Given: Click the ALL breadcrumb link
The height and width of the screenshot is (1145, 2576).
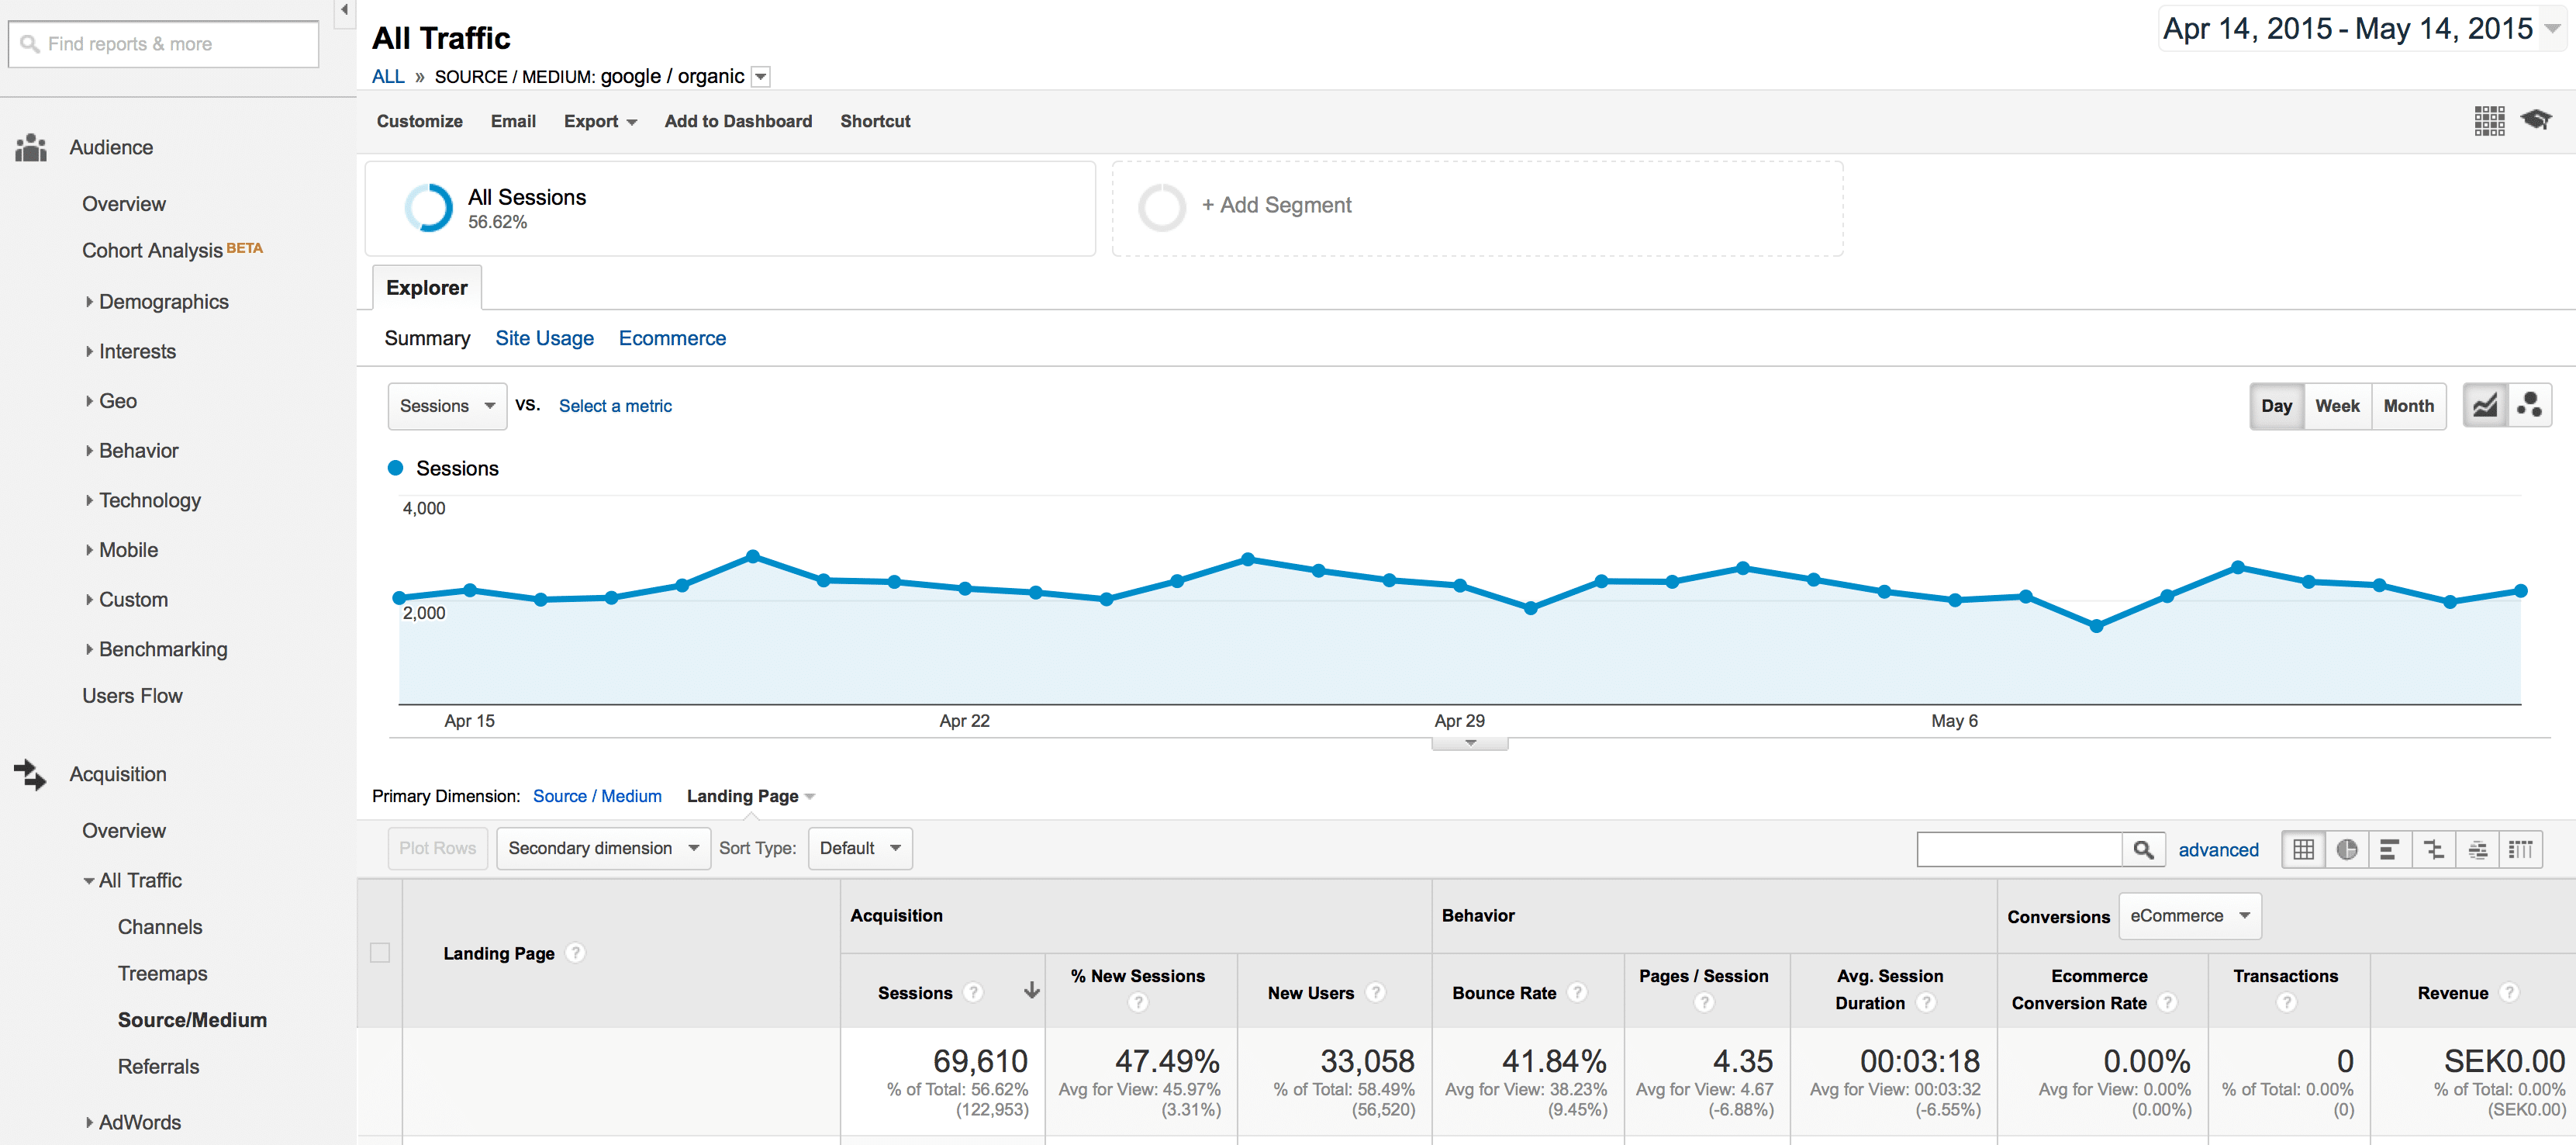Looking at the screenshot, I should [388, 77].
